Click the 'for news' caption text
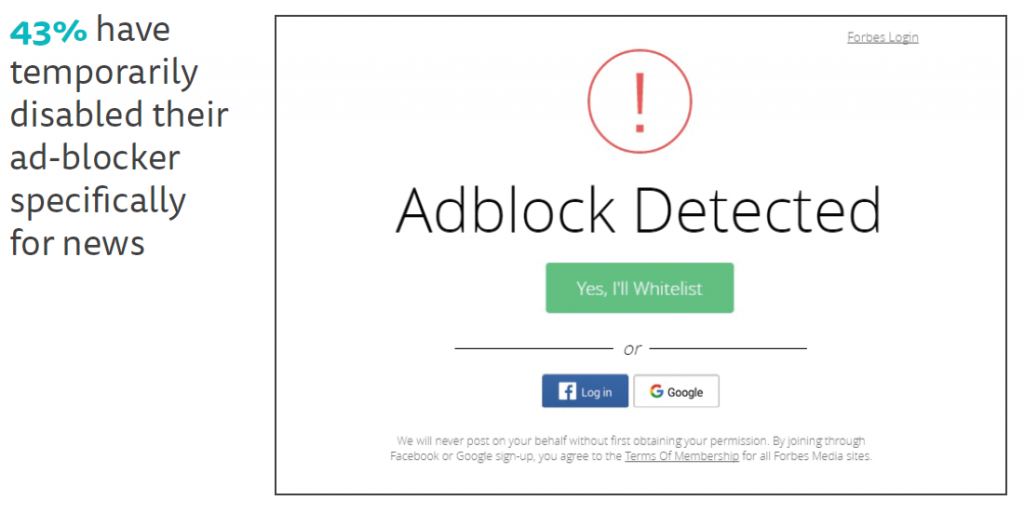The height and width of the screenshot is (514, 1024). tap(77, 242)
